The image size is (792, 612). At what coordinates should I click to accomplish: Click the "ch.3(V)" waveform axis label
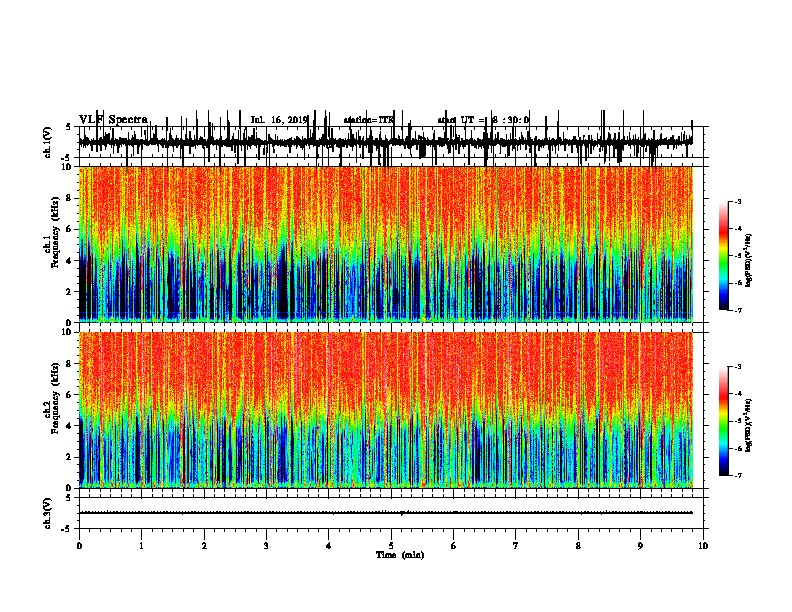[48, 513]
